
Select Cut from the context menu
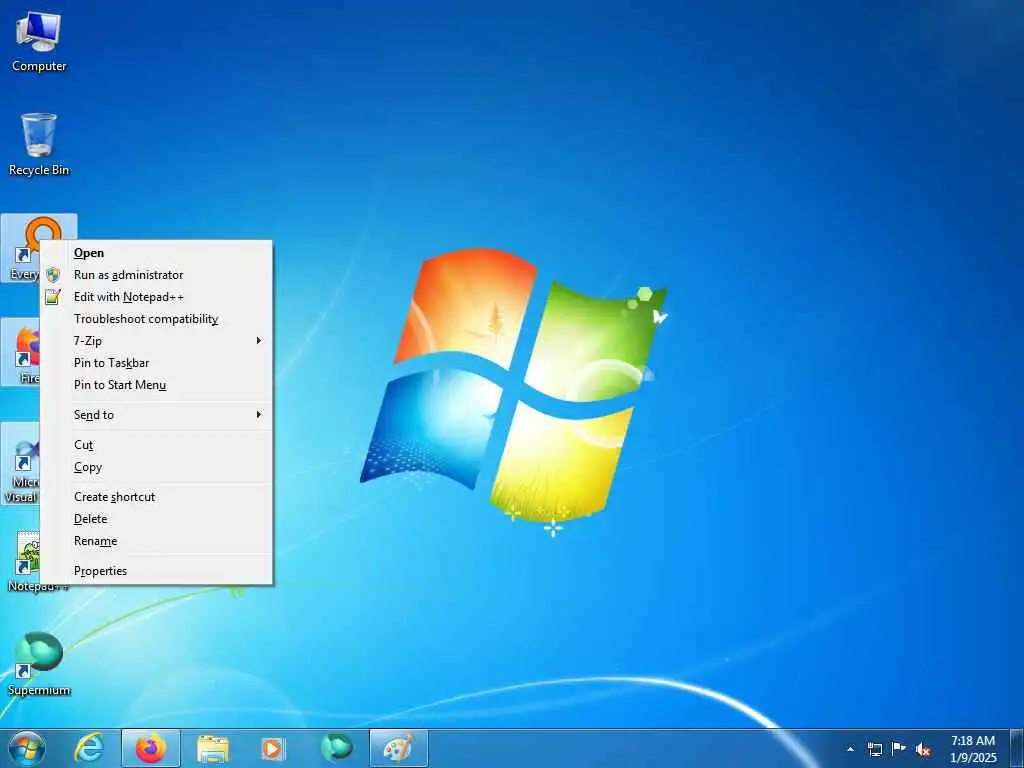point(157,445)
